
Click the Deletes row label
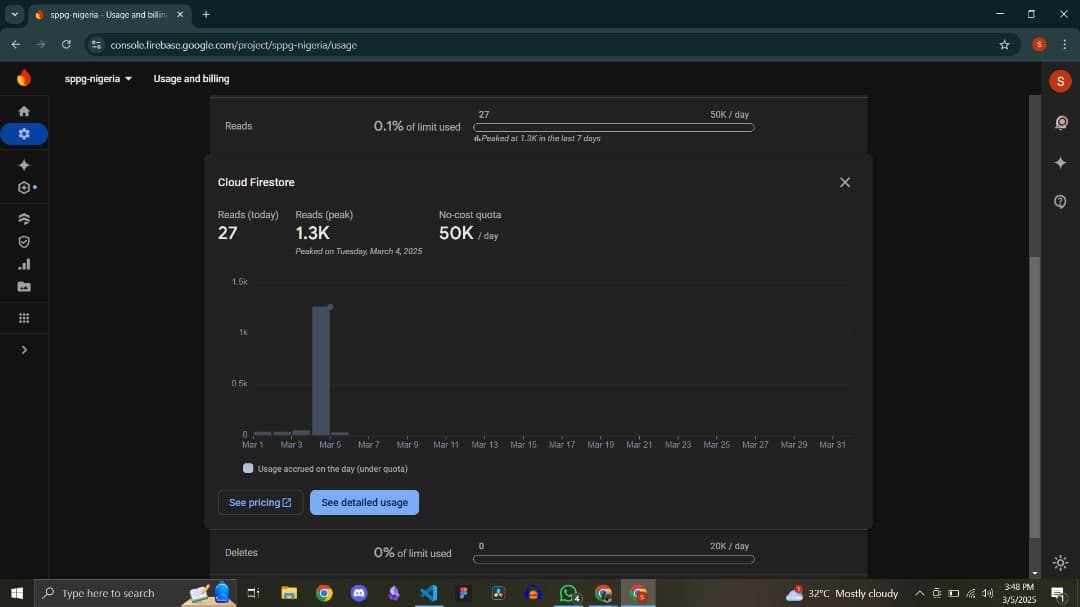(241, 553)
